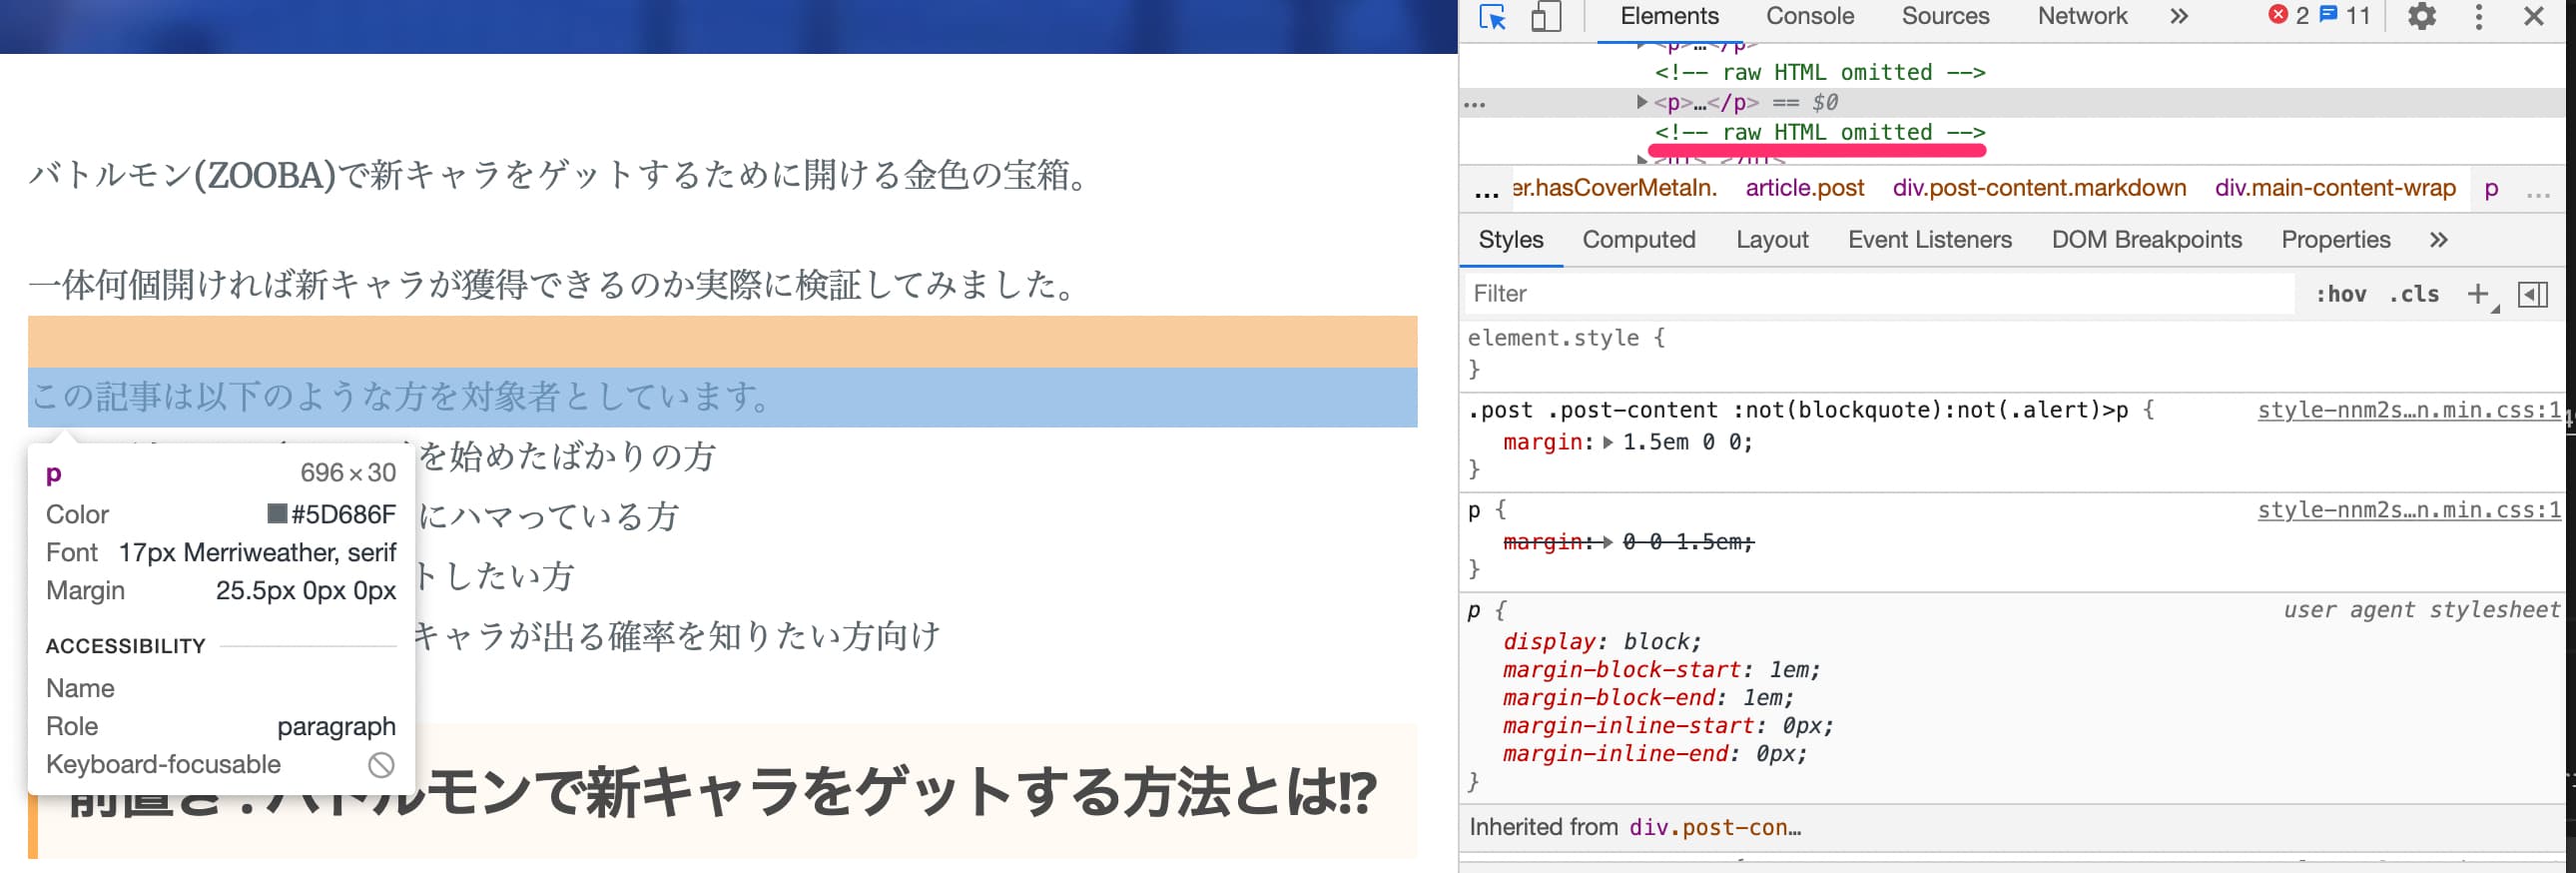
Task: Select the Styles pane tab
Action: point(1510,240)
